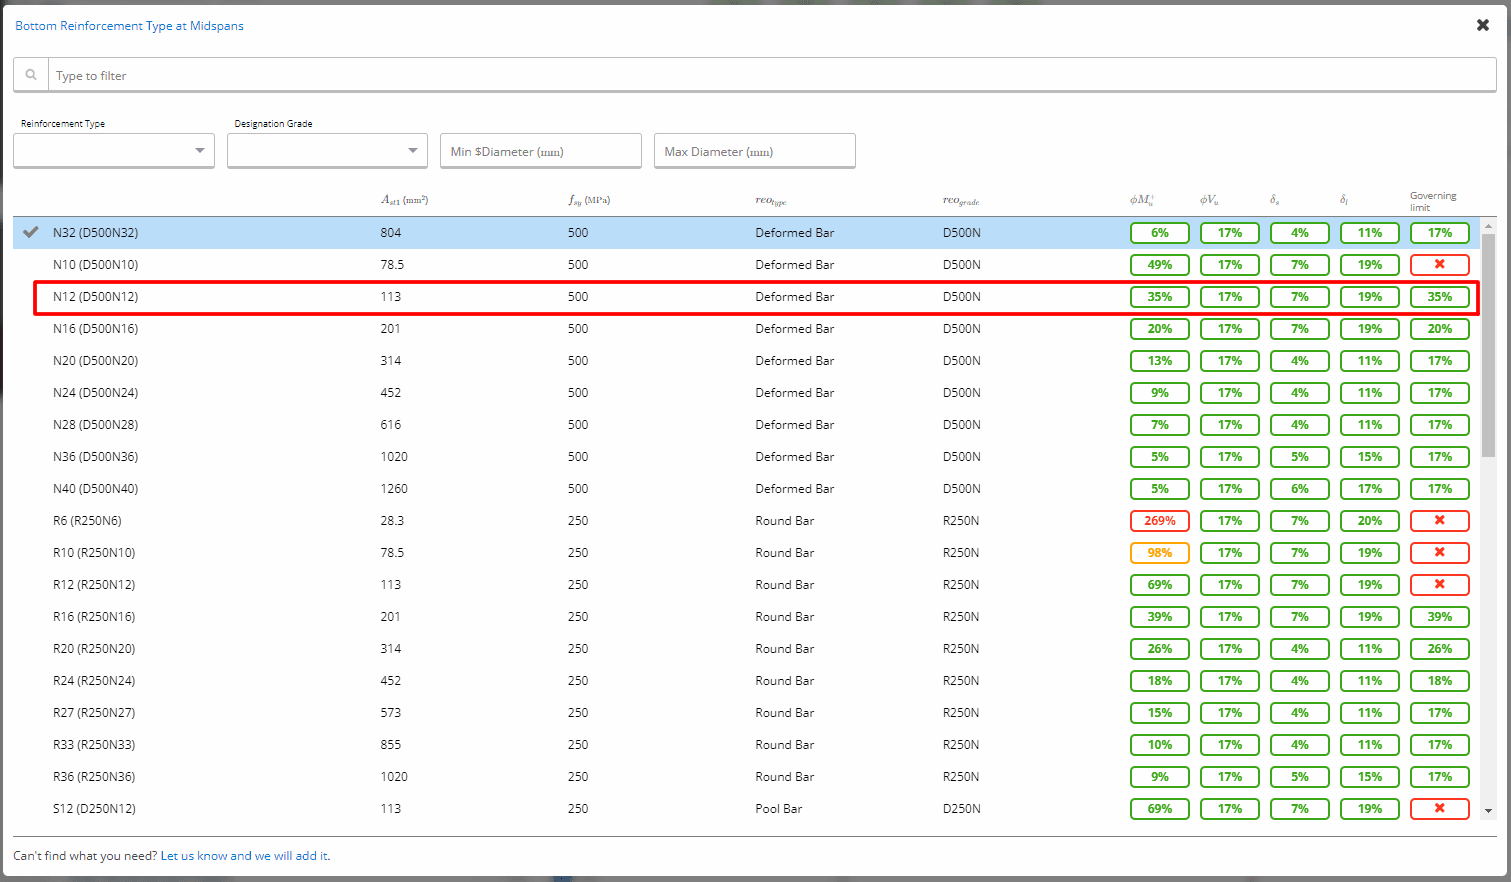
Task: Click the Min Diameter input field
Action: (541, 151)
